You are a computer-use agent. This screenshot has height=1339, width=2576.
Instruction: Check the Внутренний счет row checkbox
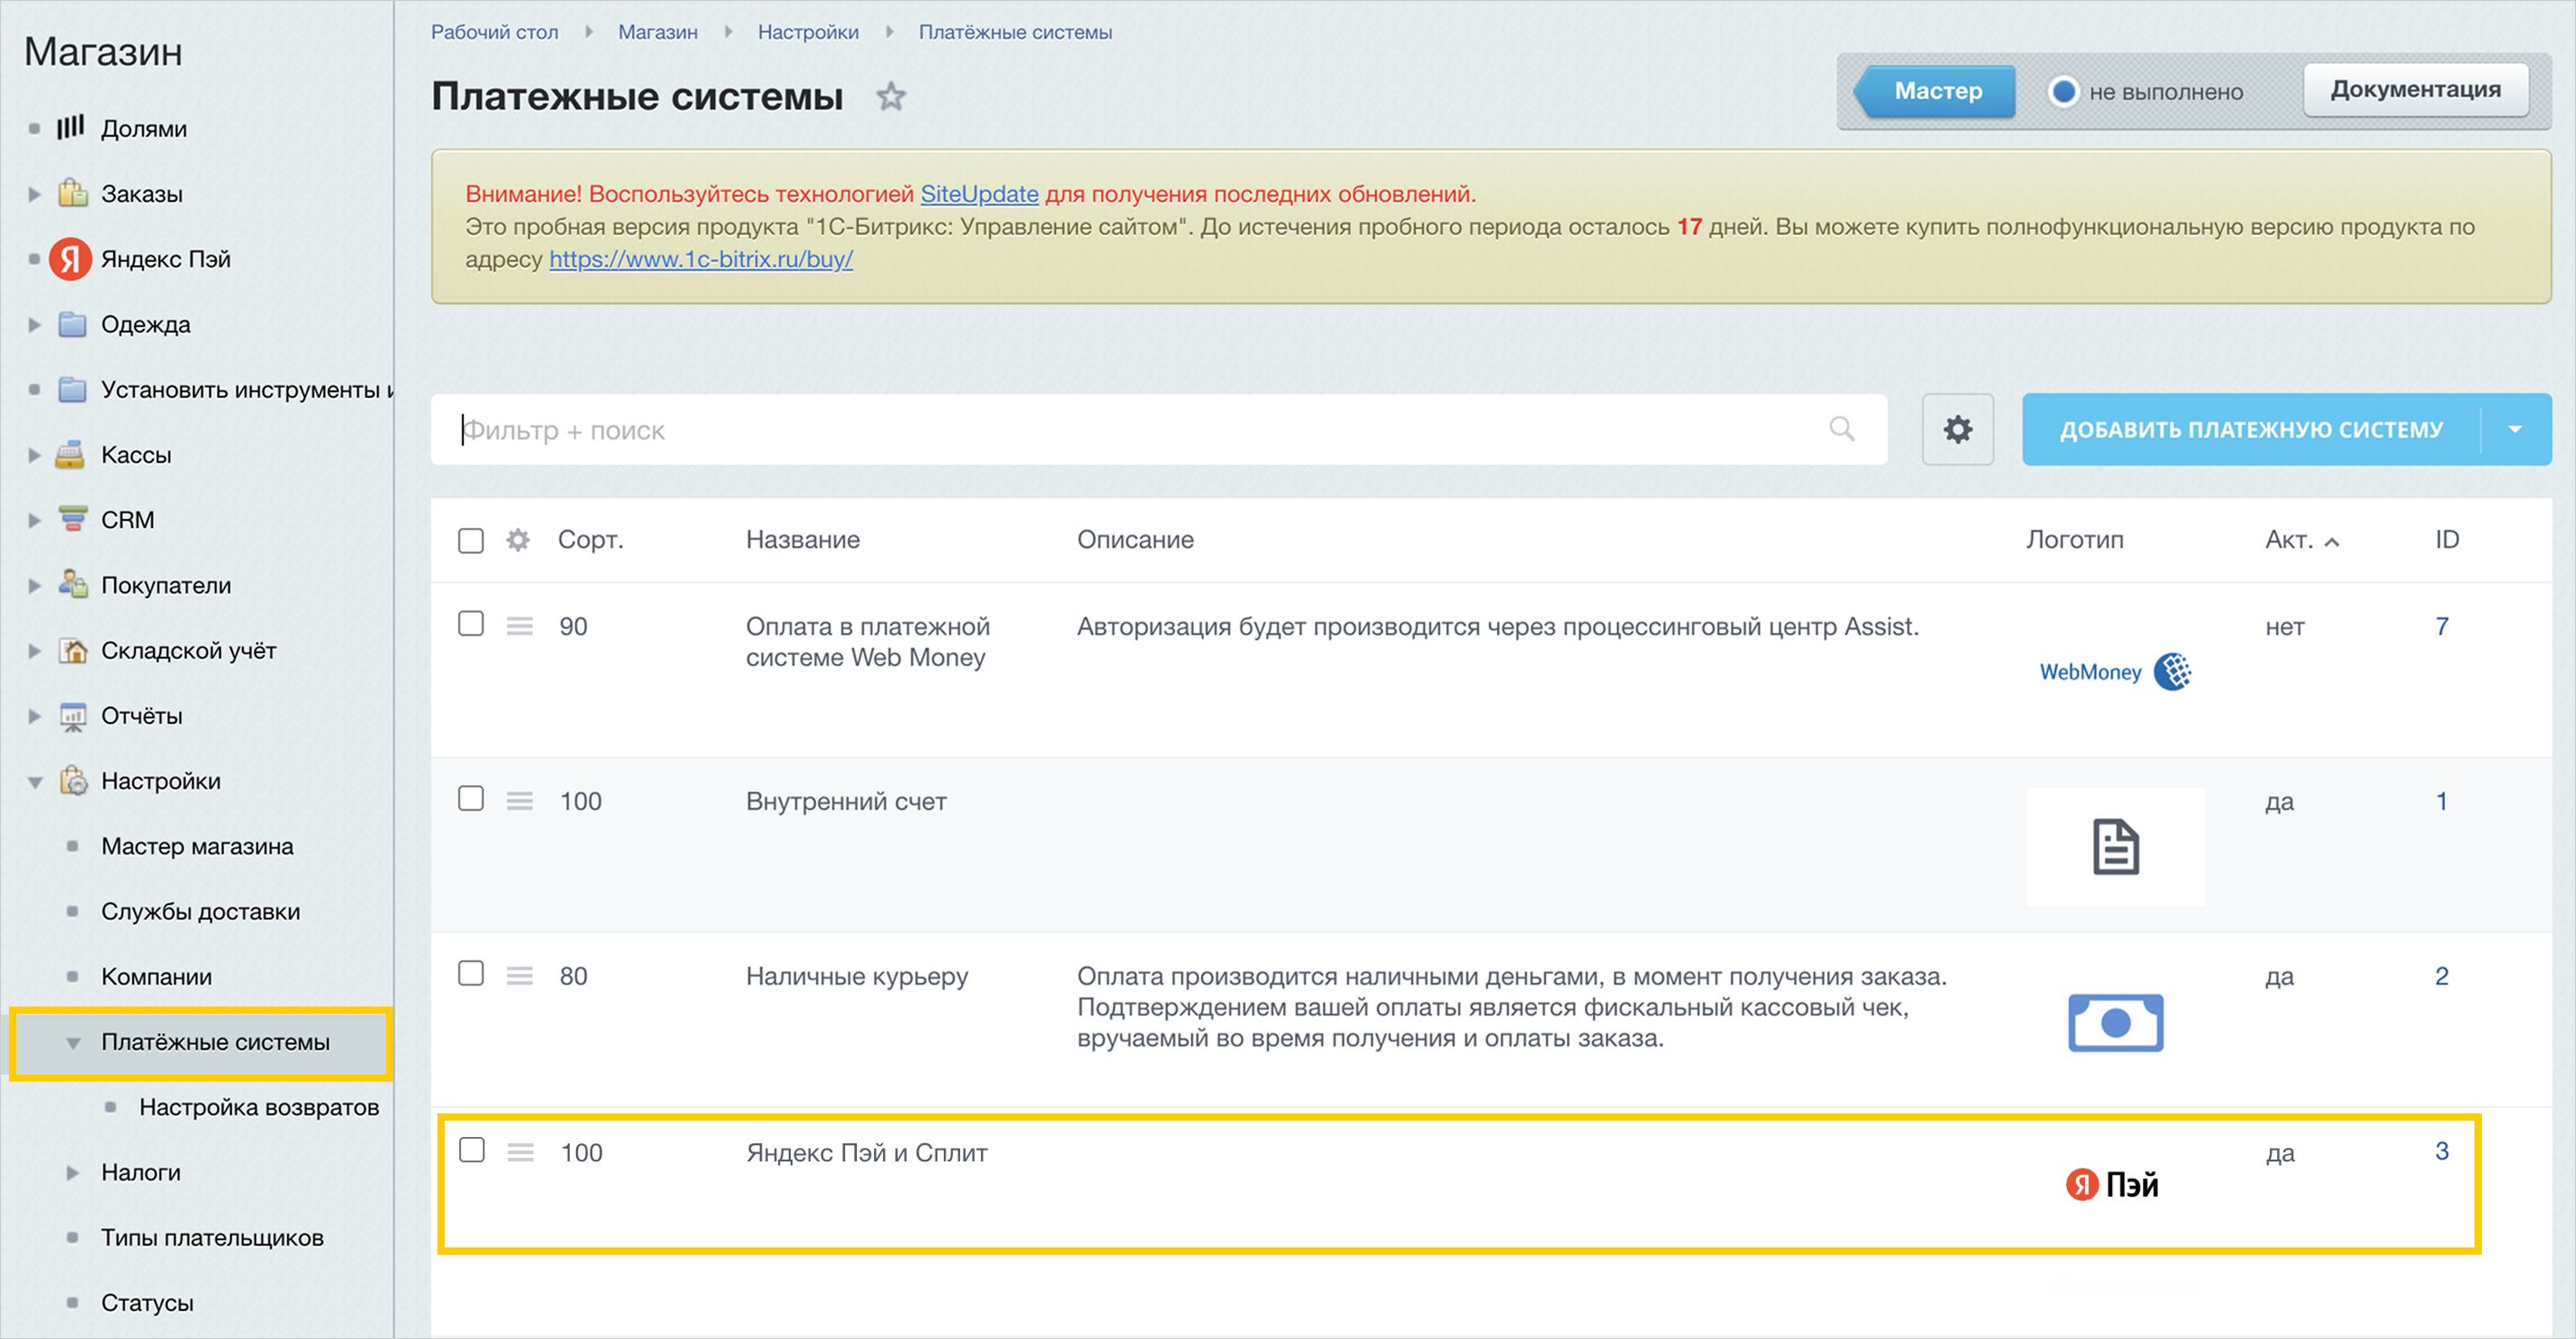point(470,799)
